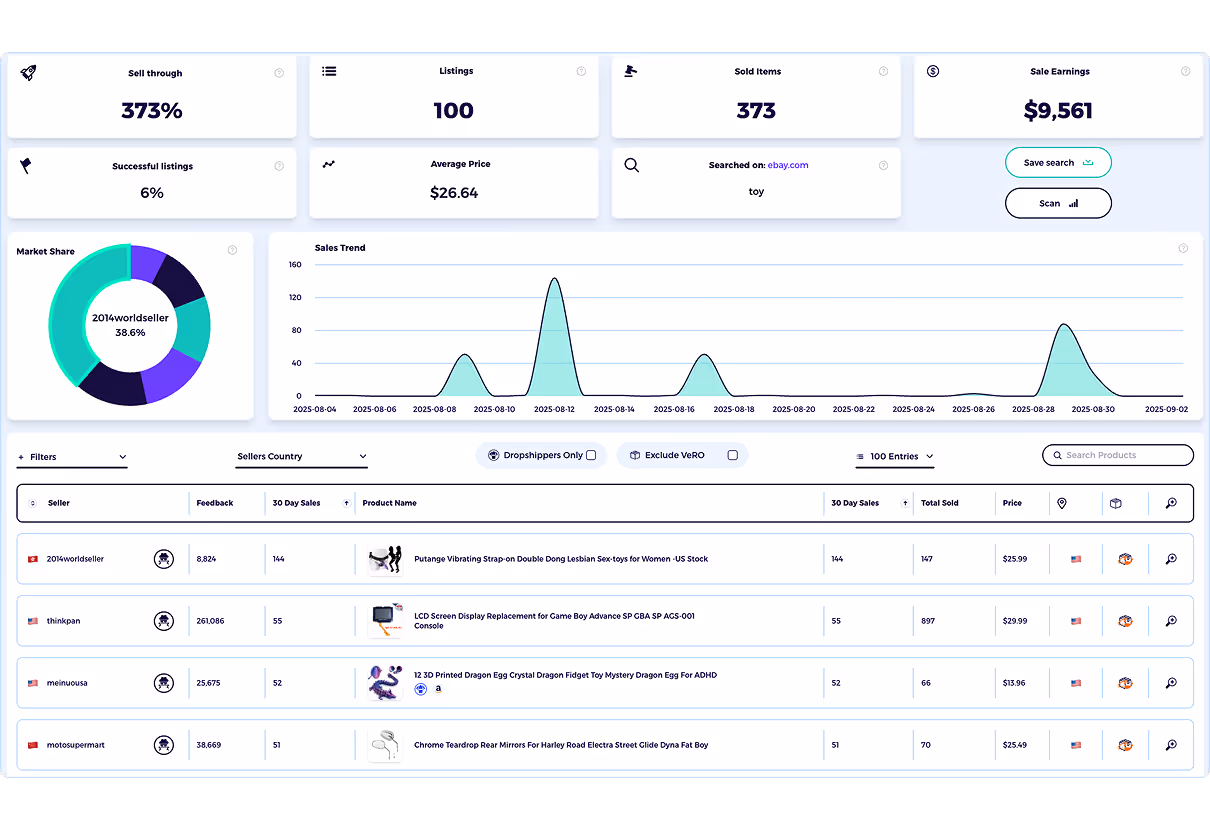Click the Dragon Egg product thumbnail
This screenshot has width=1210, height=830.
pyautogui.click(x=385, y=683)
